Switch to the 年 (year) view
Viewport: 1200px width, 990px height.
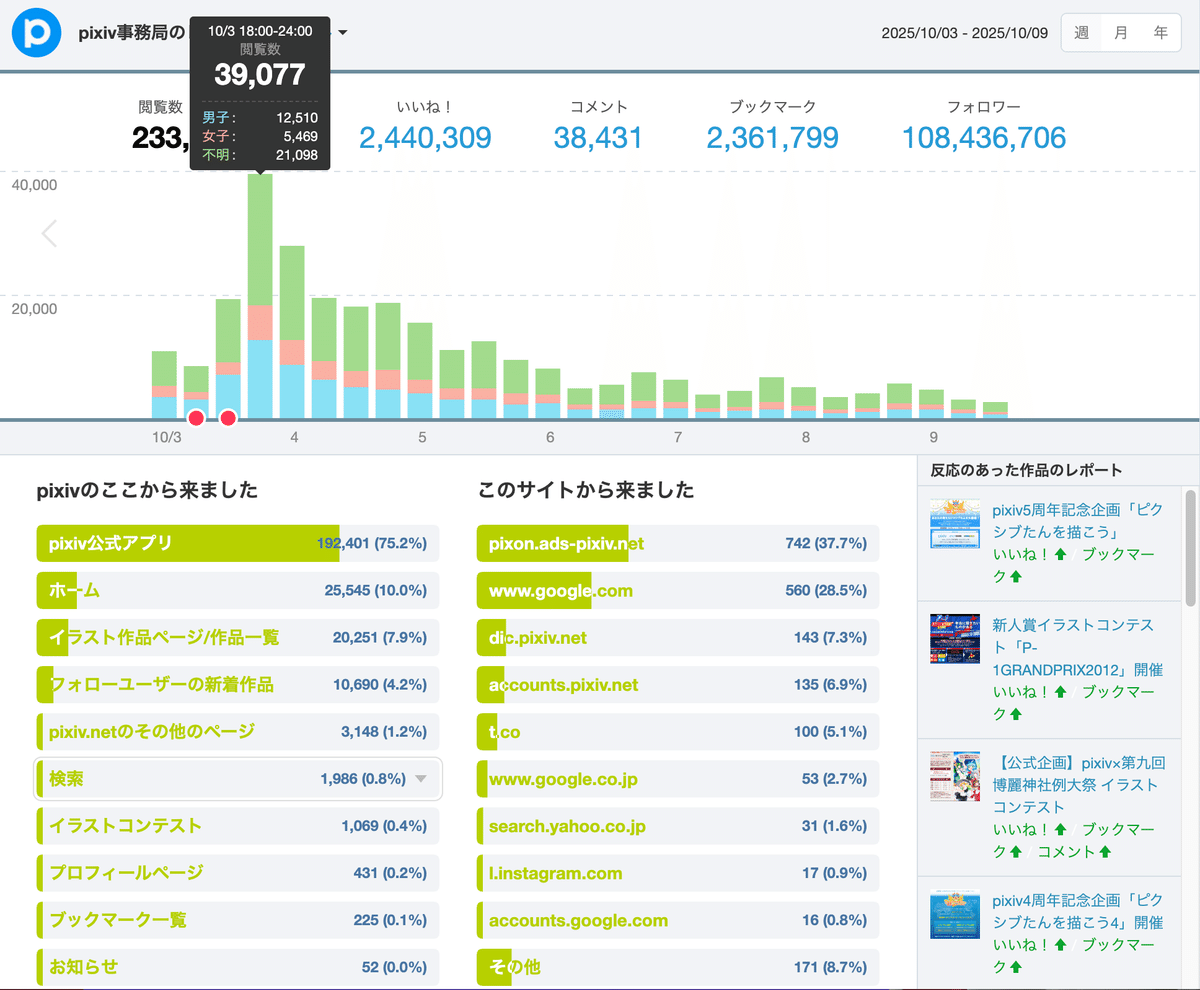1161,33
